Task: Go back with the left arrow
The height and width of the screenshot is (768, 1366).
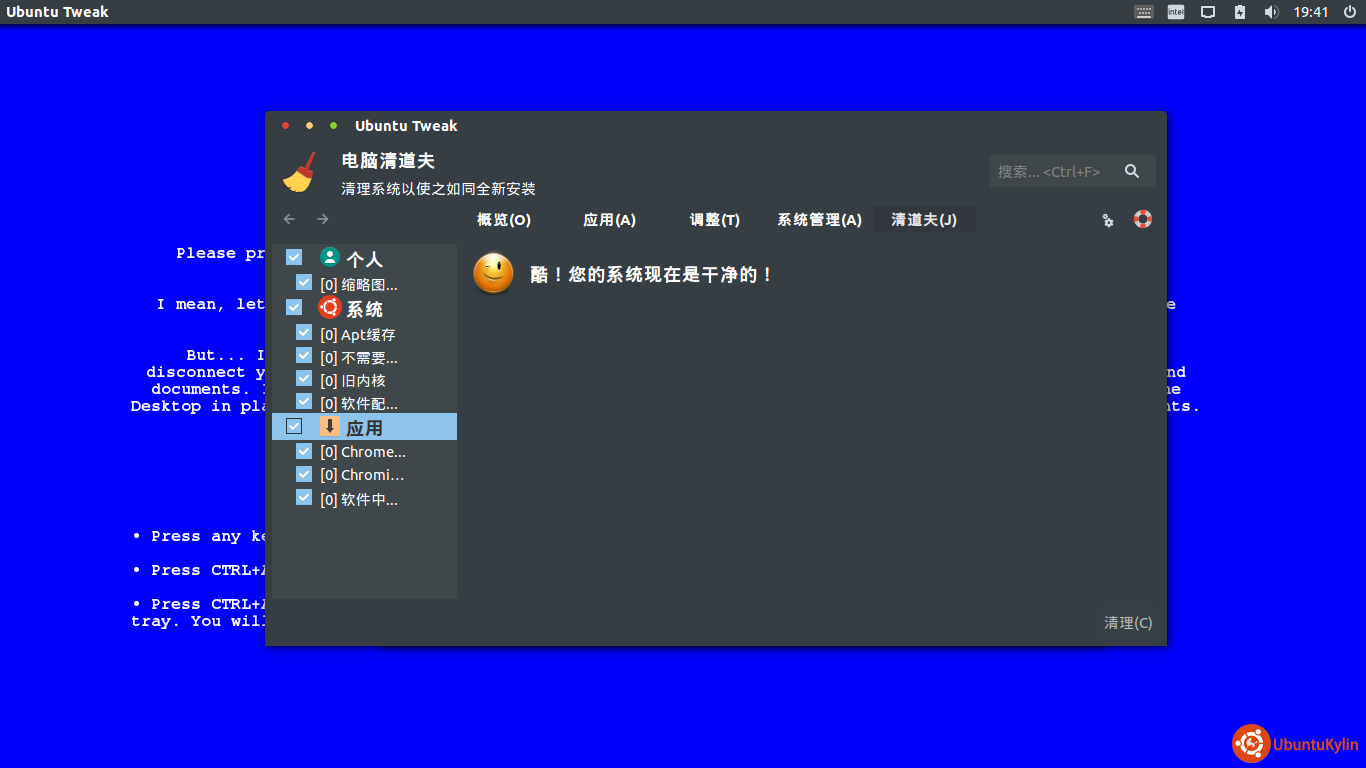Action: [289, 219]
